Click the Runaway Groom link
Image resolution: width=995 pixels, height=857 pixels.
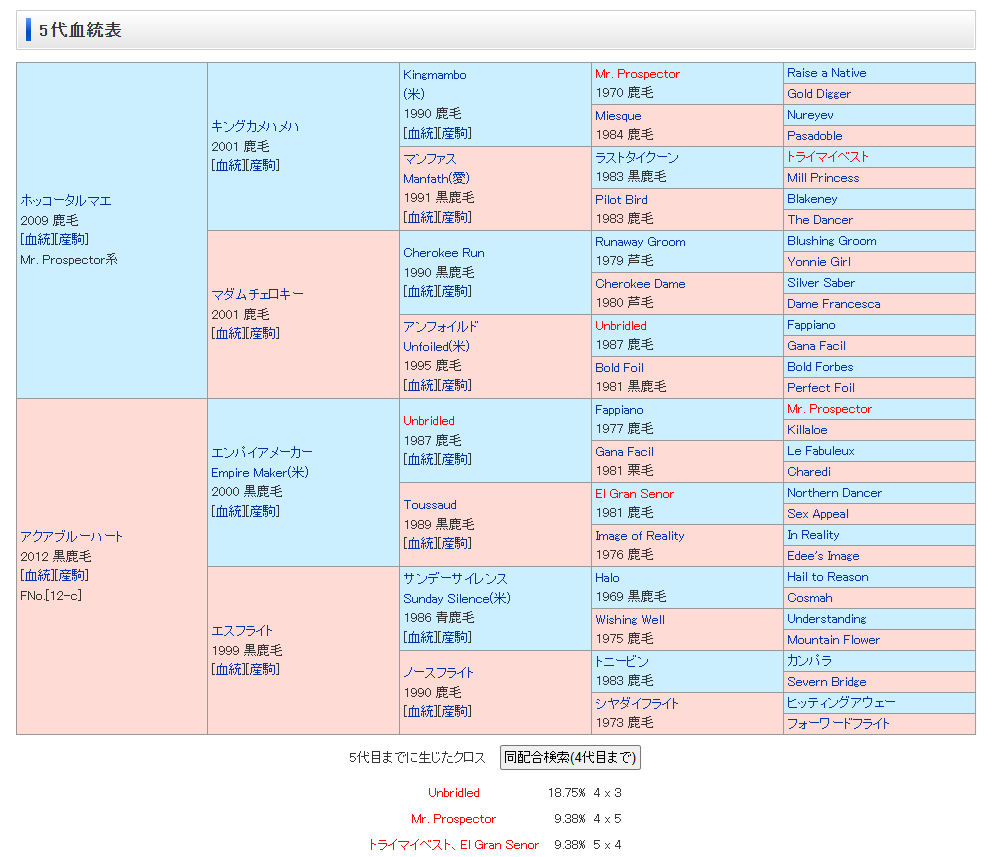pos(640,242)
